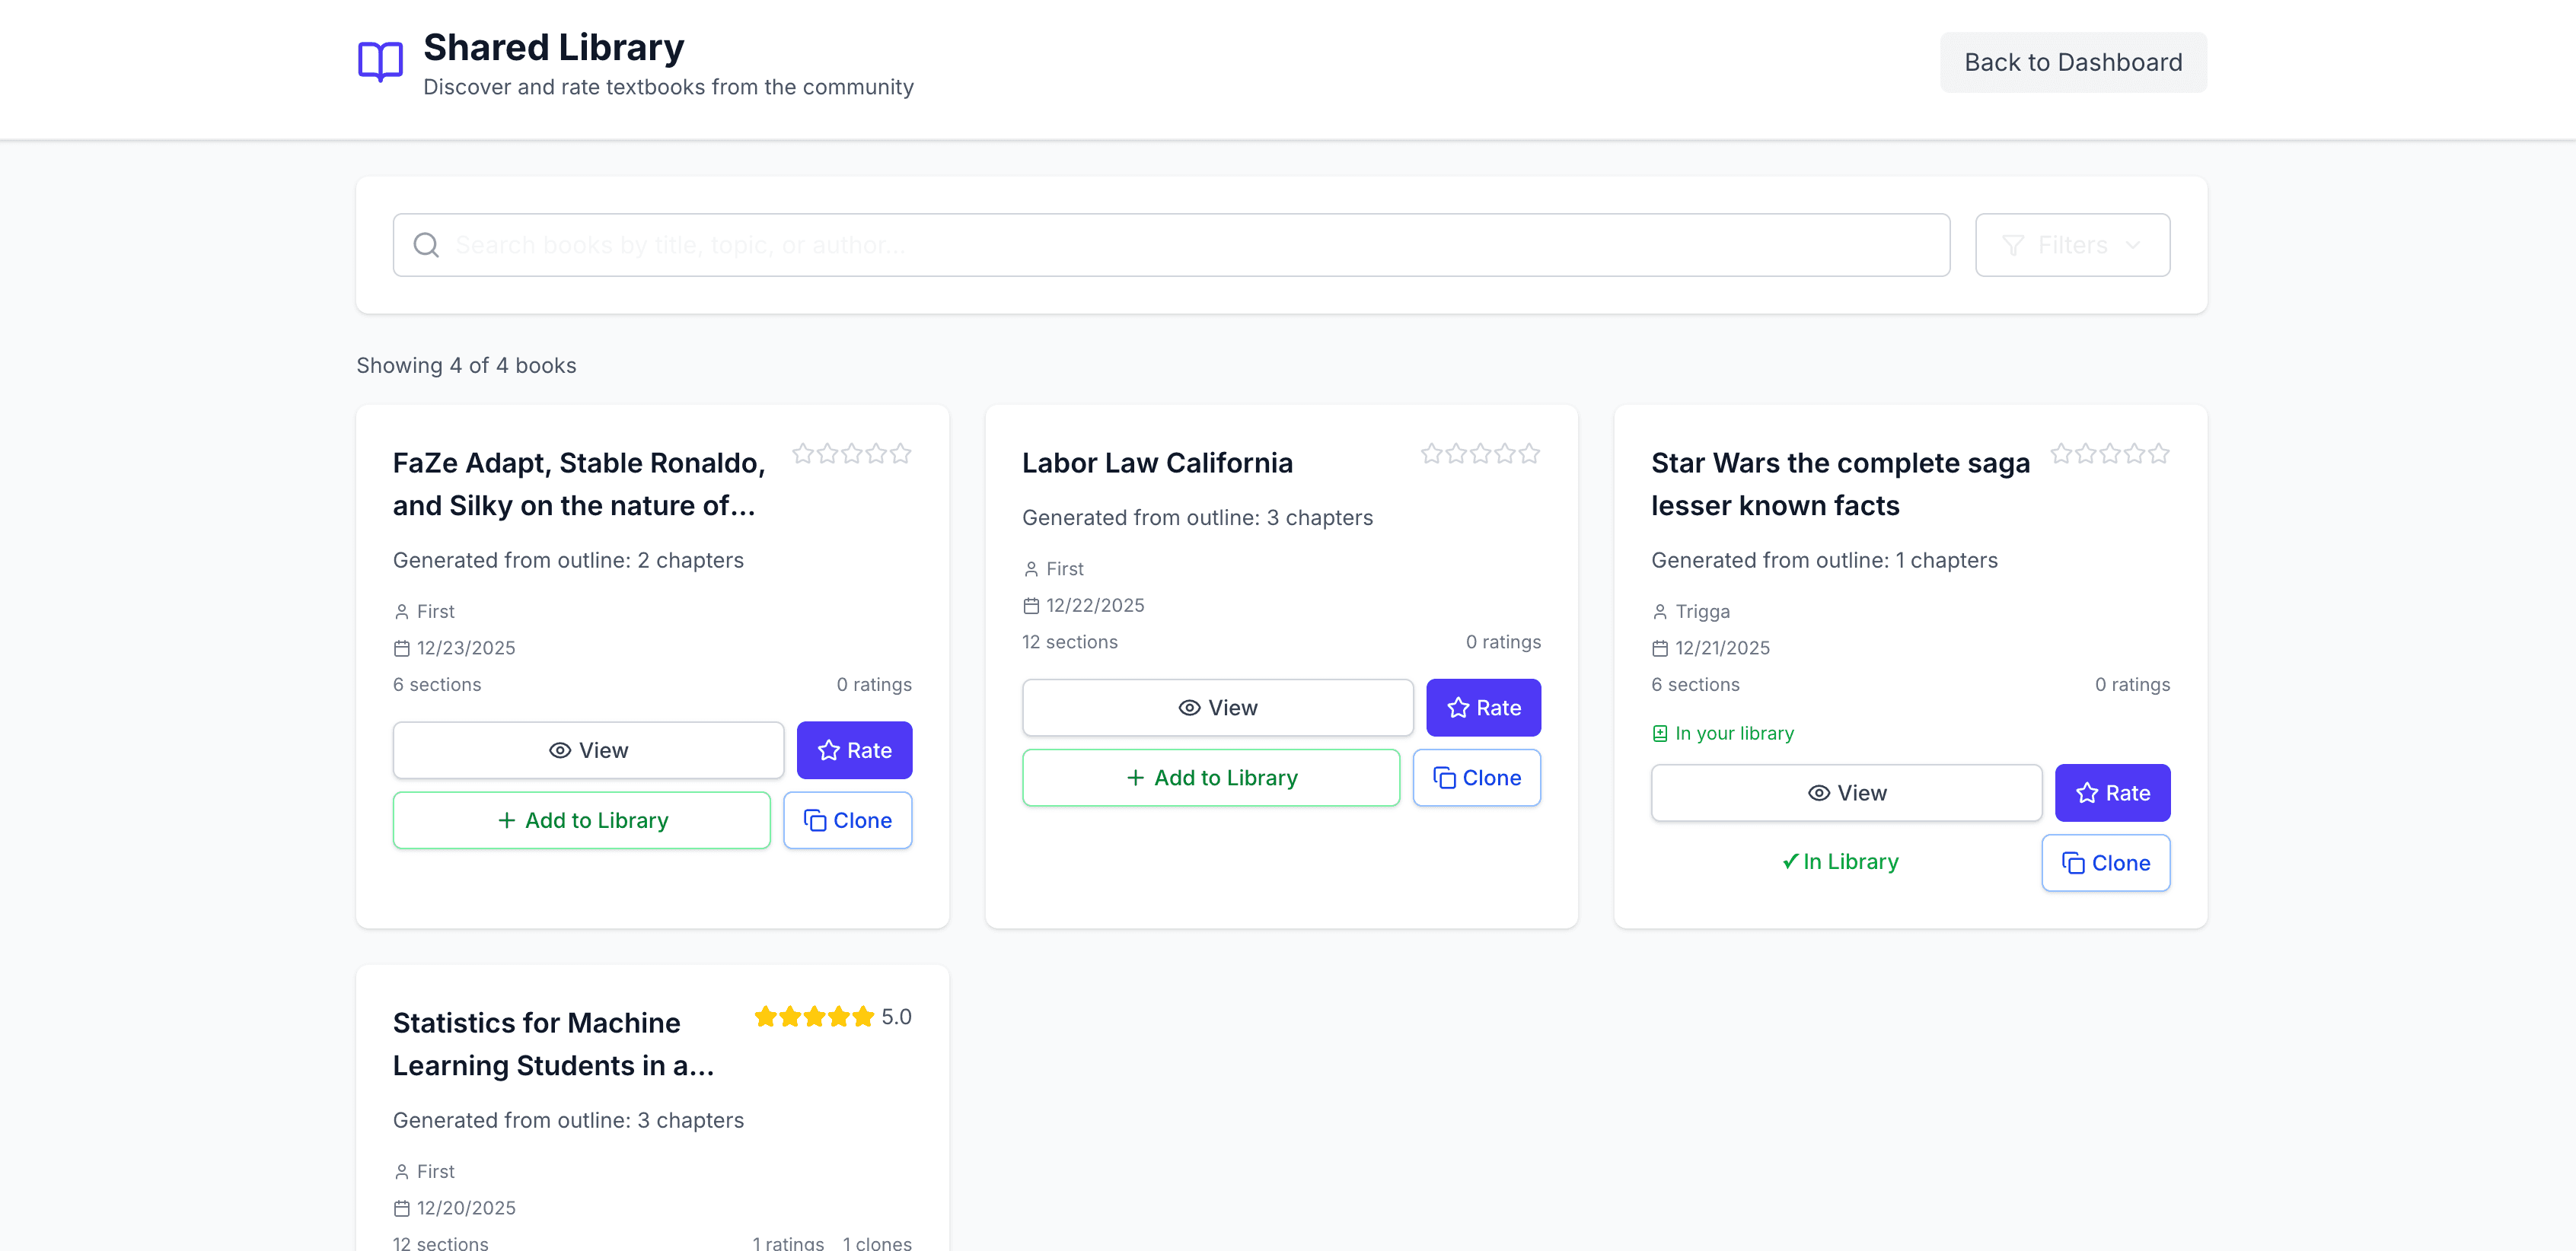View the FaZe Adapt book

[588, 750]
